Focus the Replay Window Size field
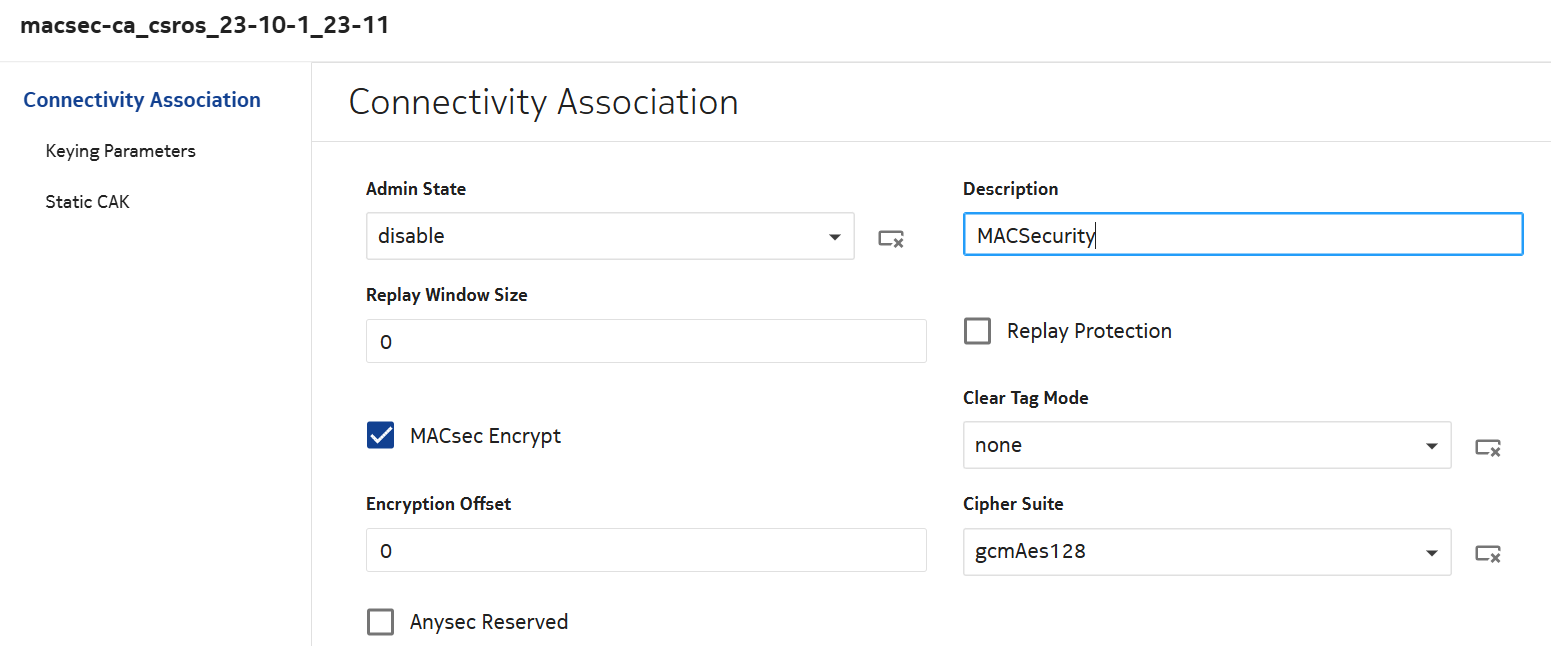 pyautogui.click(x=646, y=341)
